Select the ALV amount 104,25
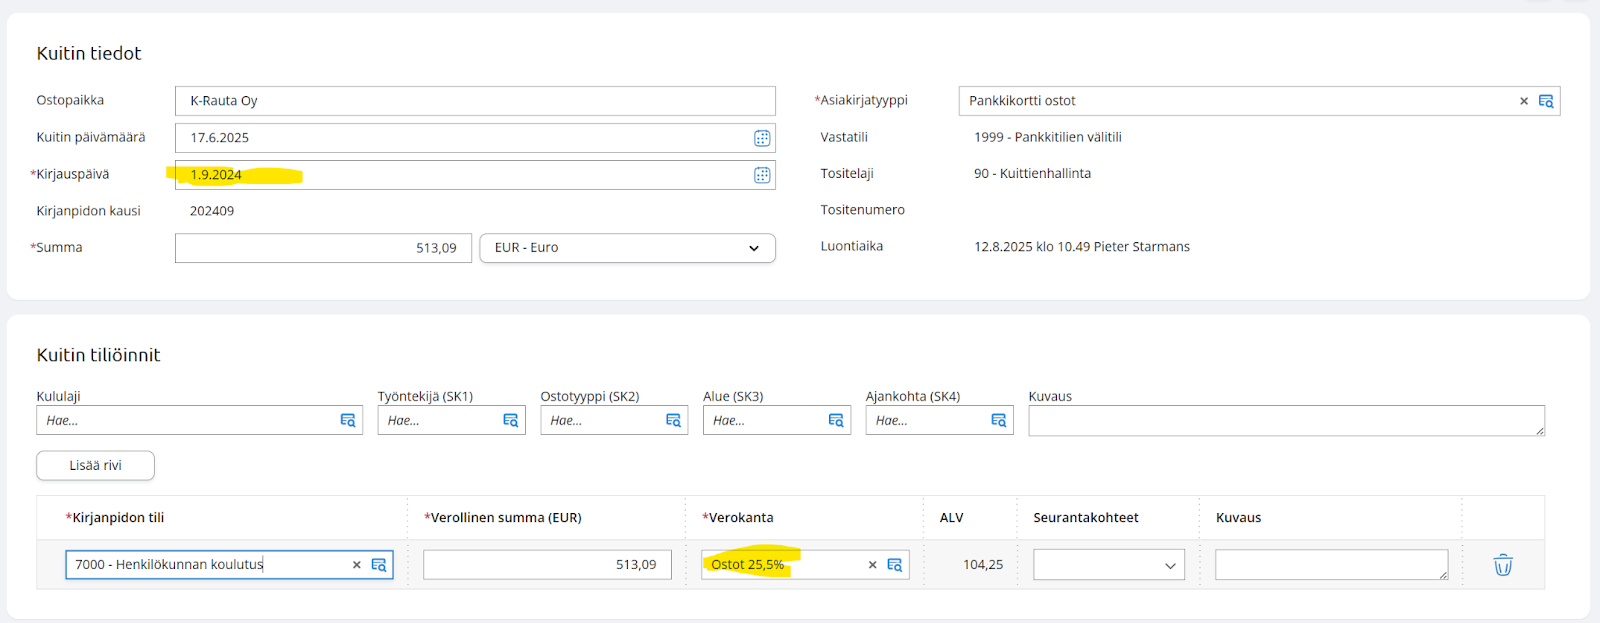 (983, 565)
